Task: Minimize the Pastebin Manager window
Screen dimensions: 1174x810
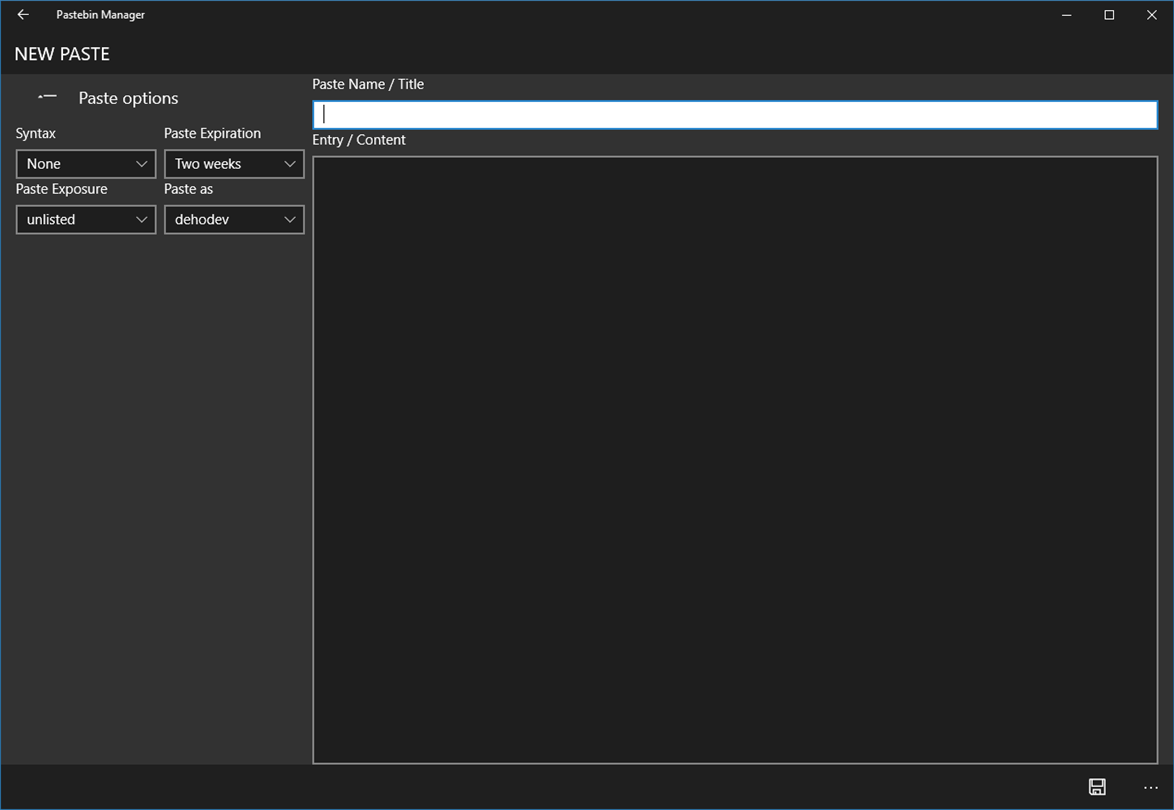Action: coord(1066,15)
